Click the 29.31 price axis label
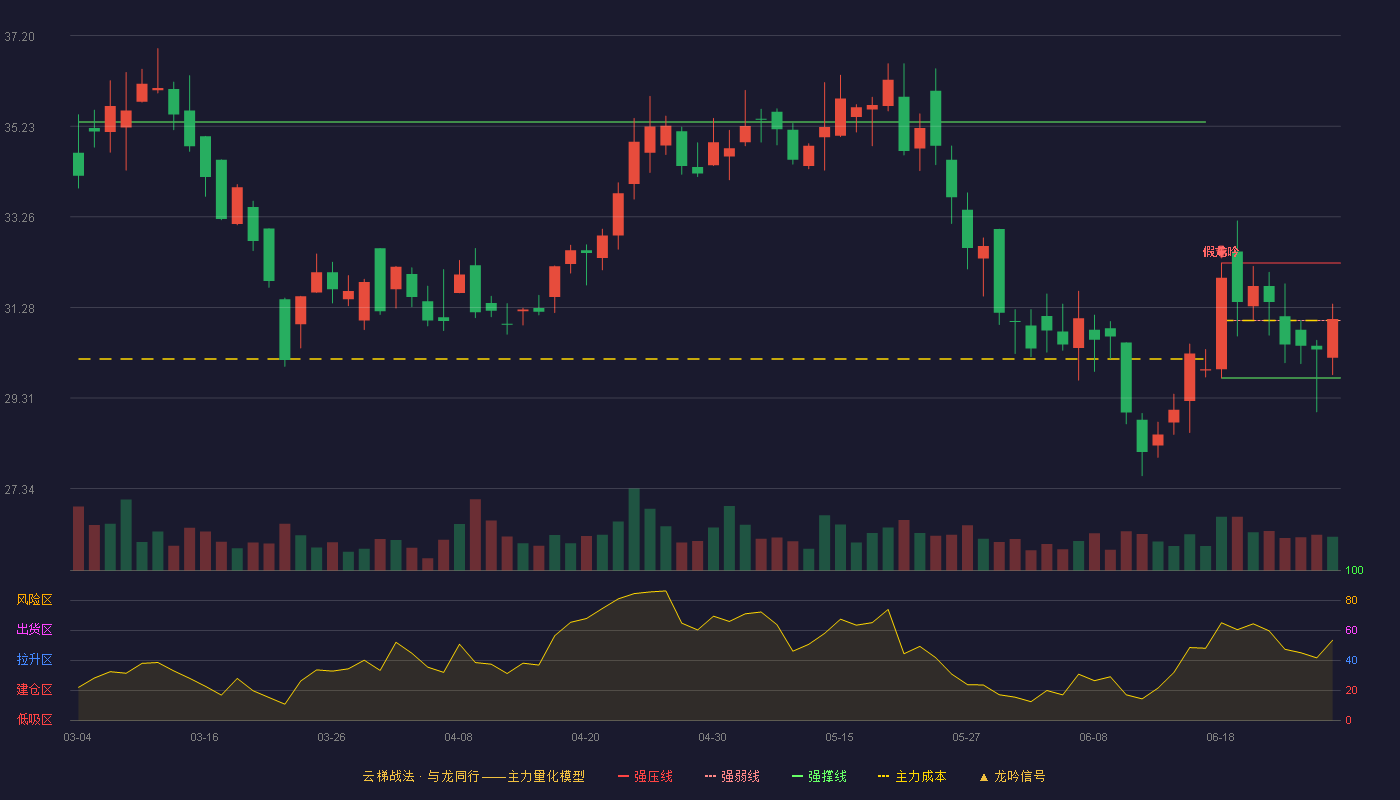 tap(19, 399)
